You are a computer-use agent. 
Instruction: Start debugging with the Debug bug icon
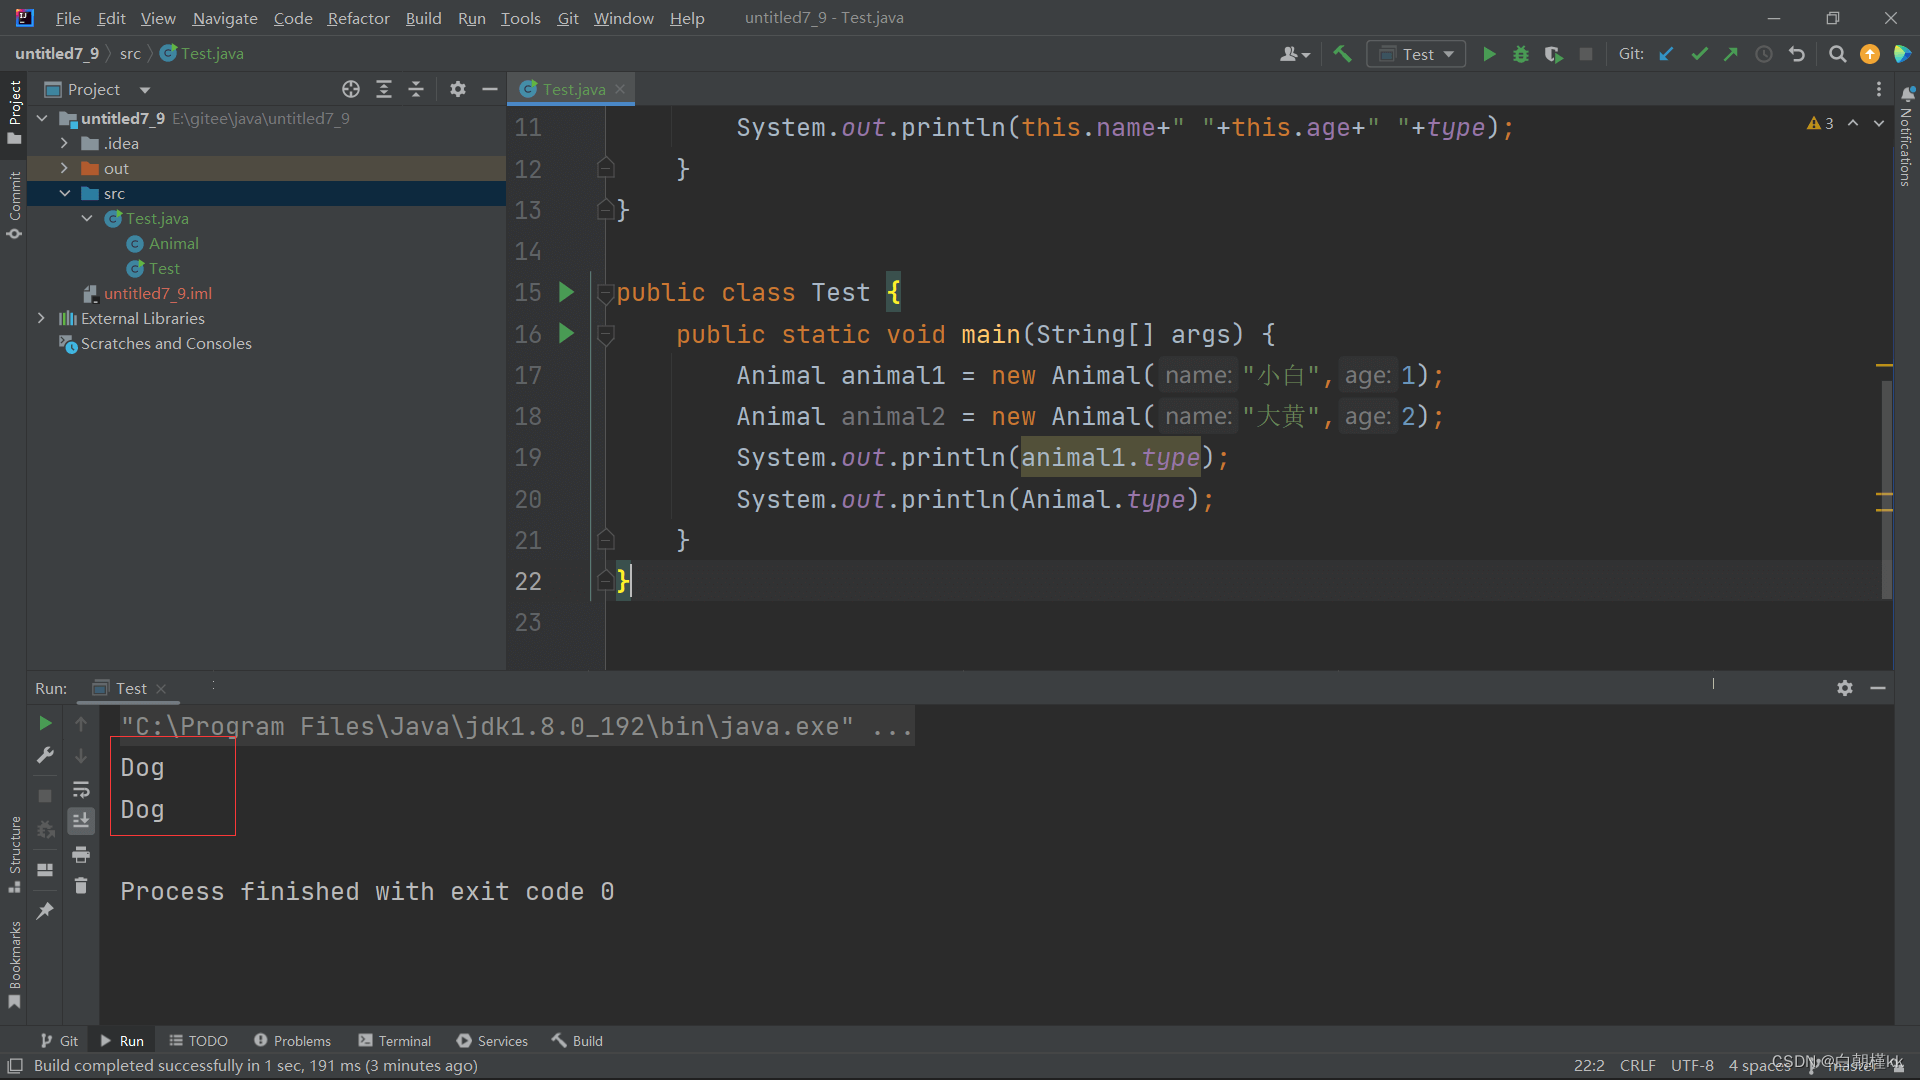[1521, 55]
